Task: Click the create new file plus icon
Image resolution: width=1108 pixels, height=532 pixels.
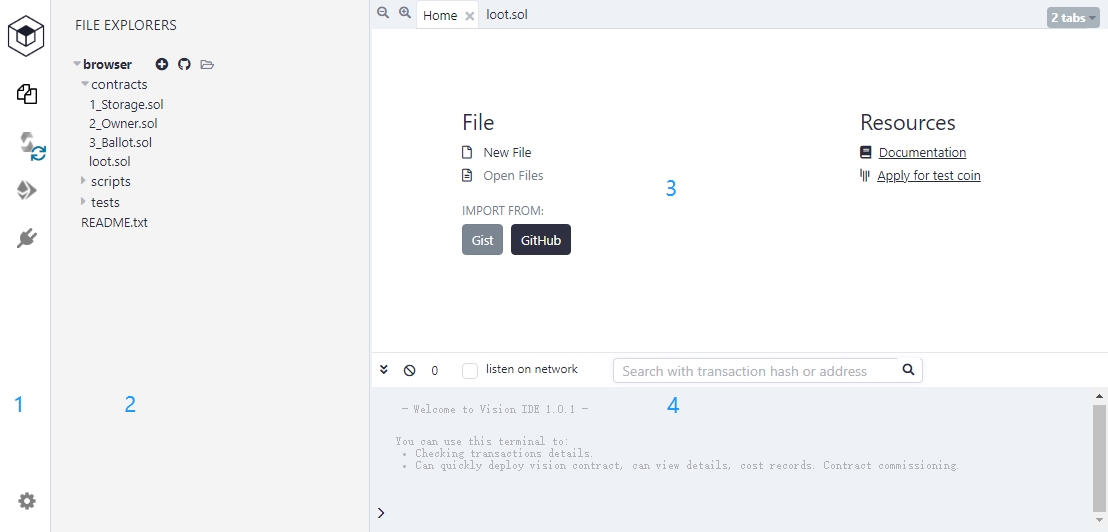Action: pos(162,65)
